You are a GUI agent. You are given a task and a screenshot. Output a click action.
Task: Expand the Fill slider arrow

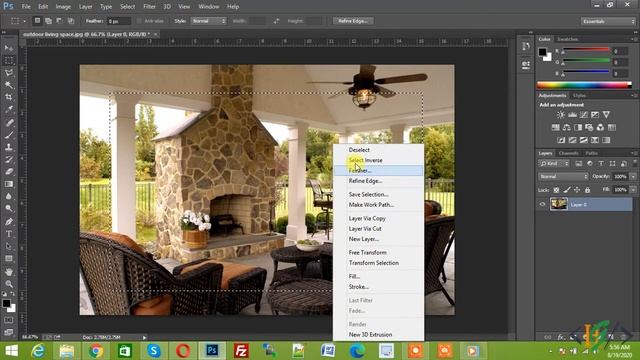click(633, 190)
